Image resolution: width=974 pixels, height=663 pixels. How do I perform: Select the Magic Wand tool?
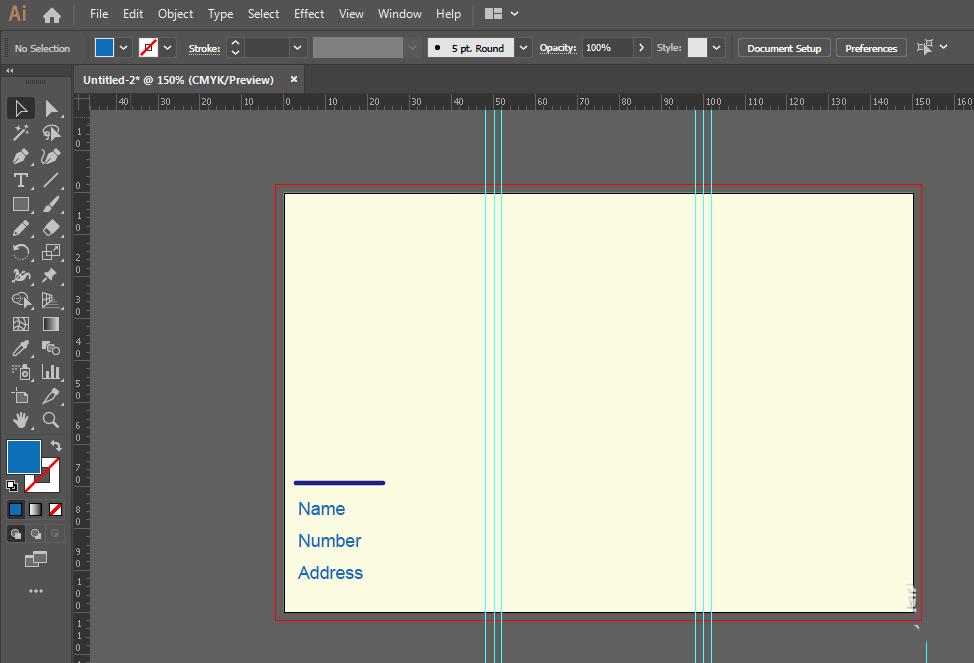pos(20,132)
